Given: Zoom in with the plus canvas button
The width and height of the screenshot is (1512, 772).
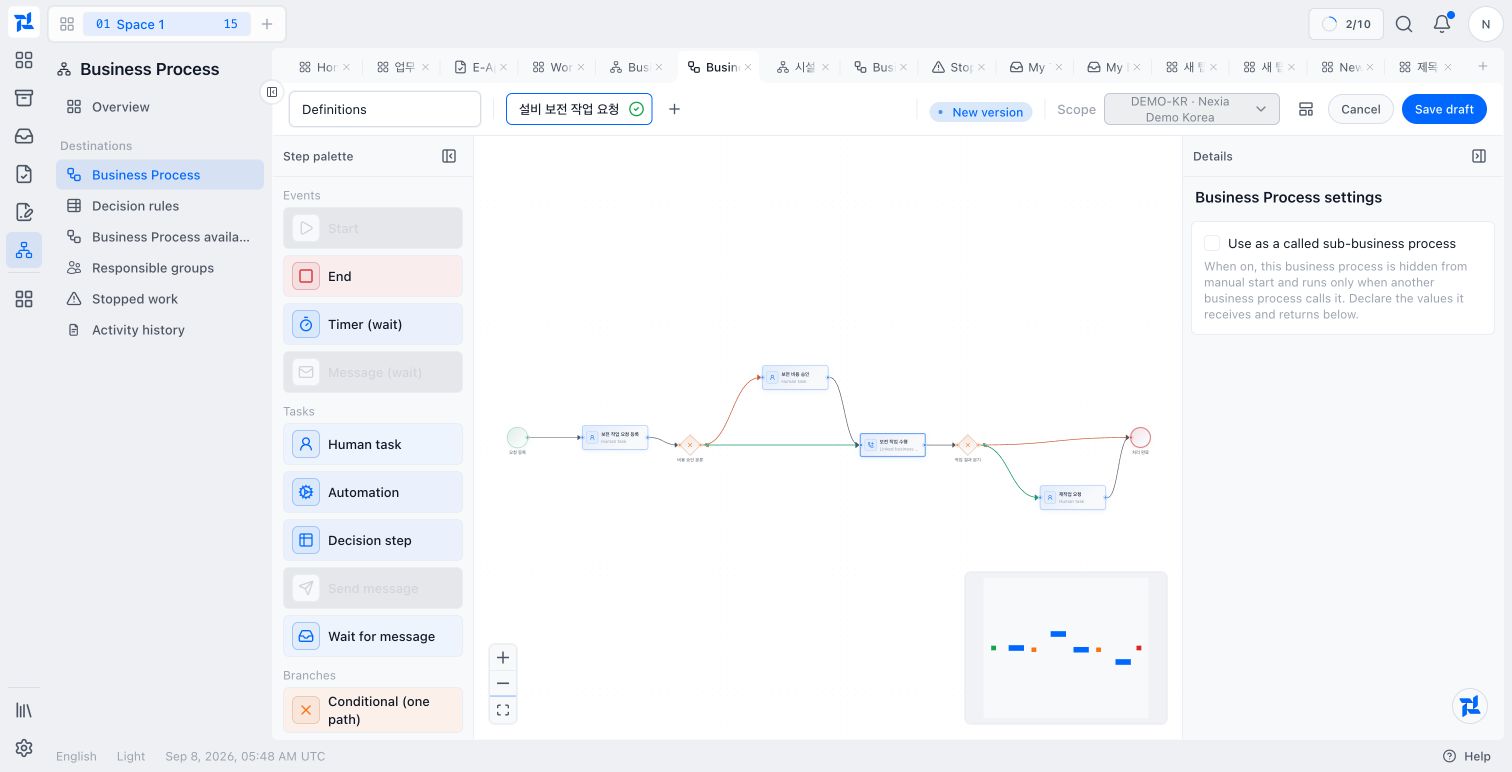Looking at the screenshot, I should pos(503,658).
